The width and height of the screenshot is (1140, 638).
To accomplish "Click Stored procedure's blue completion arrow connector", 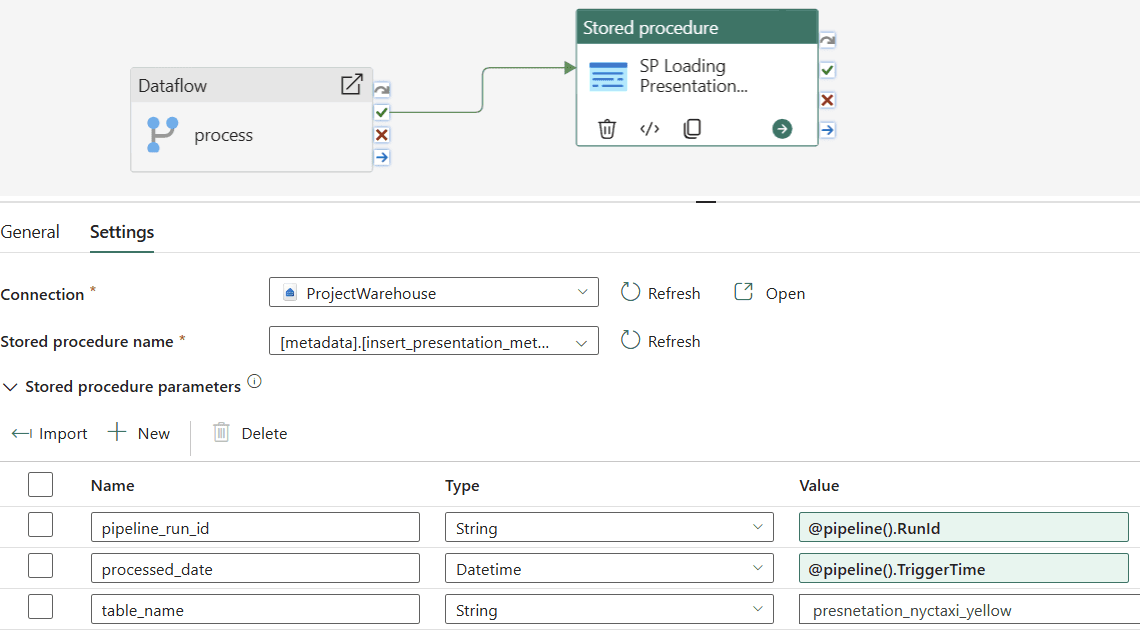I will click(827, 130).
